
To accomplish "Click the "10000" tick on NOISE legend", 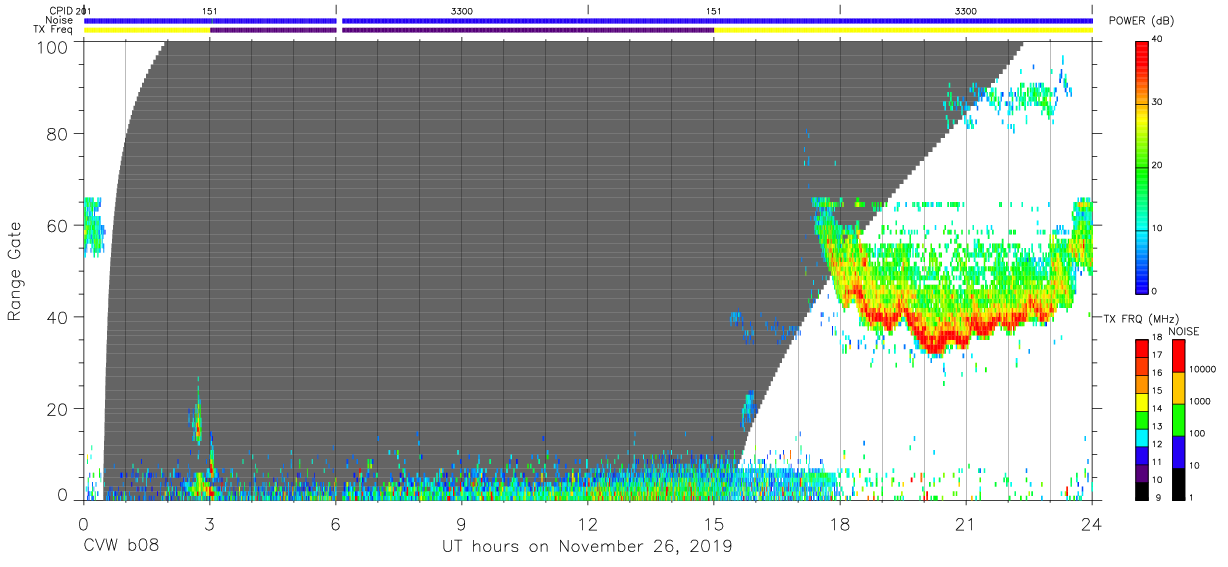I will (1203, 370).
